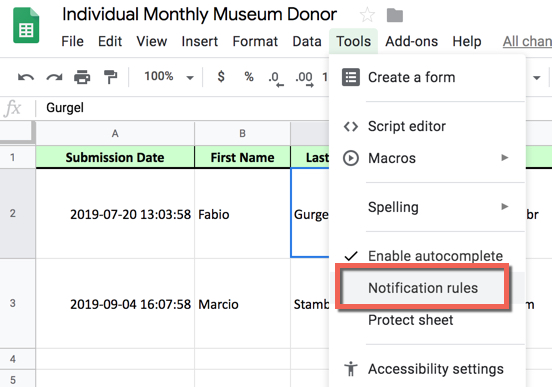Redo the last action
The image size is (552, 387).
[x=54, y=77]
